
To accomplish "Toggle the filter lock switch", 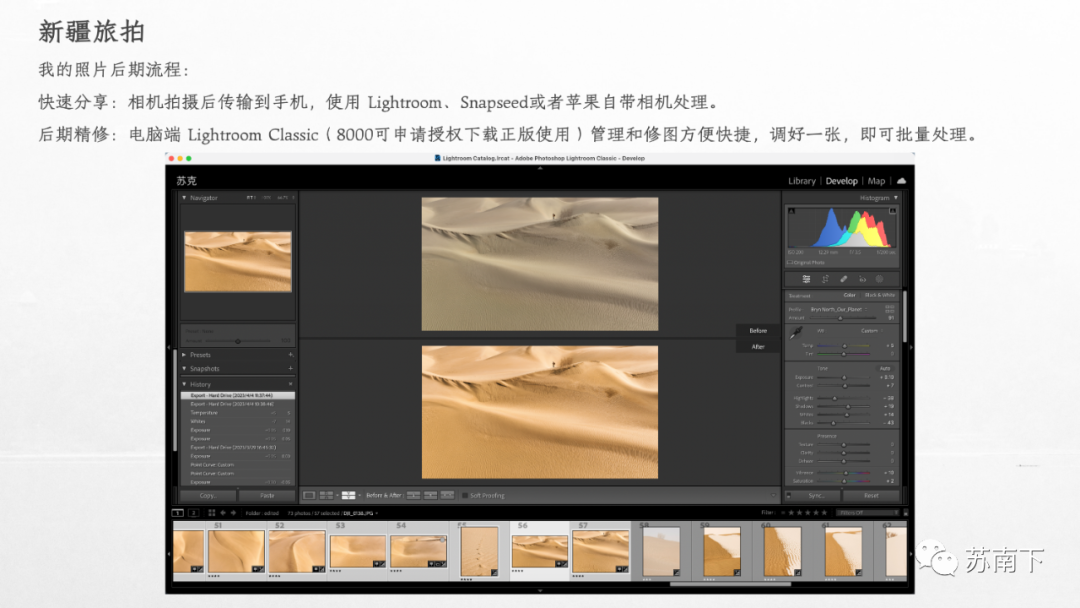I will tap(905, 512).
